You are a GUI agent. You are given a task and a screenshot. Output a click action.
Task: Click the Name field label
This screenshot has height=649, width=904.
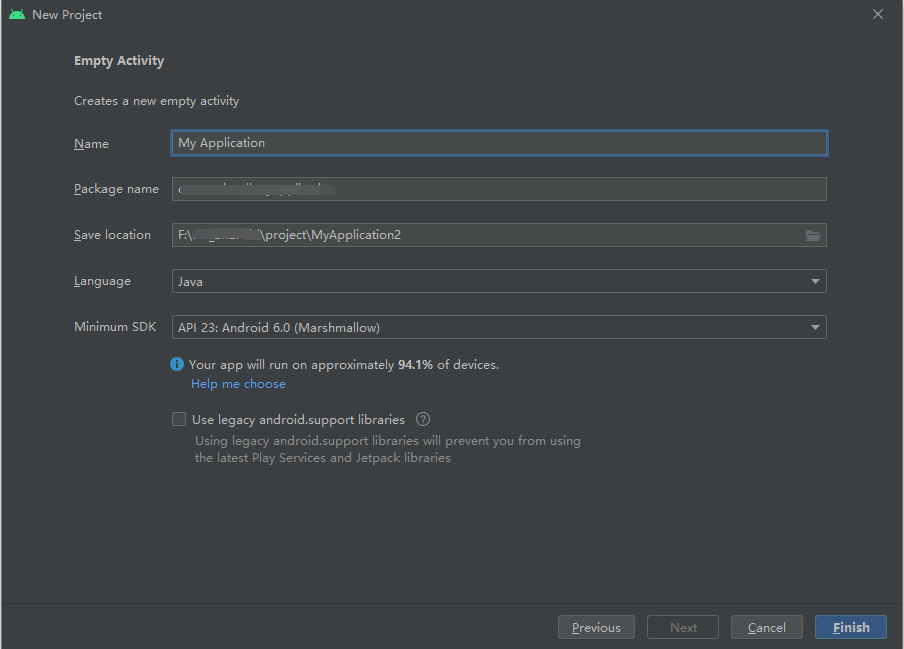[x=91, y=144]
